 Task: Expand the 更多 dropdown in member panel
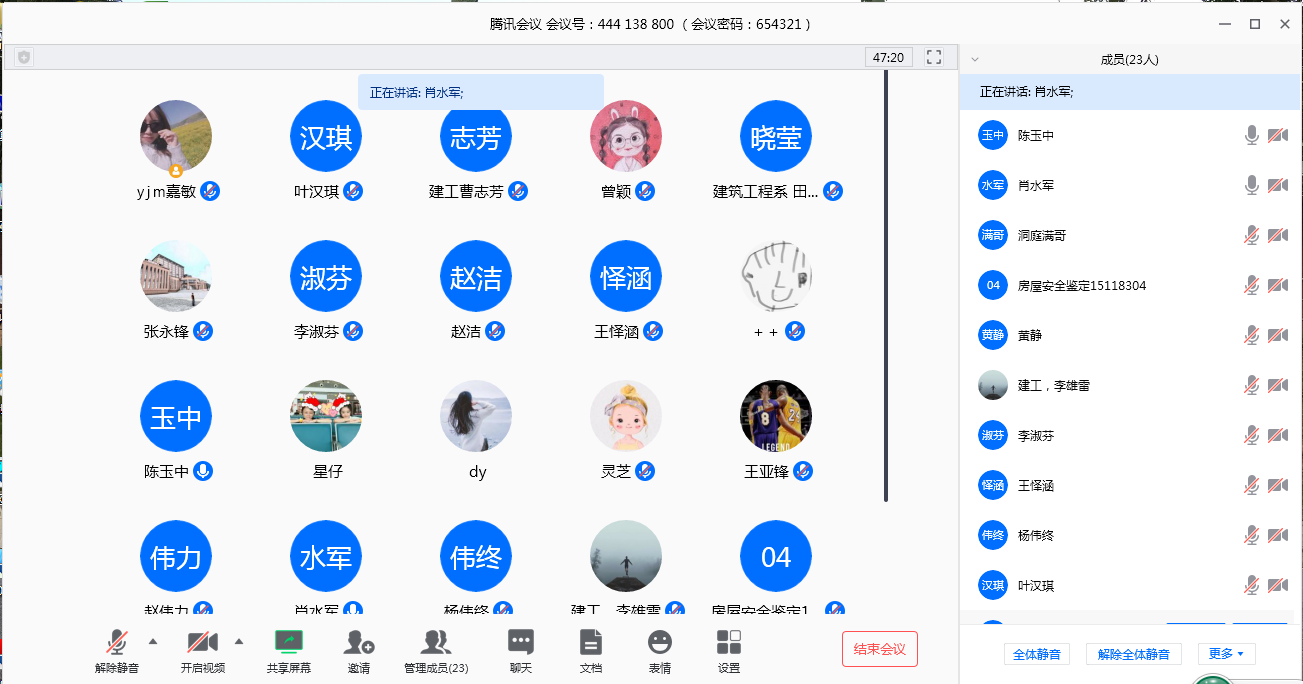click(x=1225, y=653)
